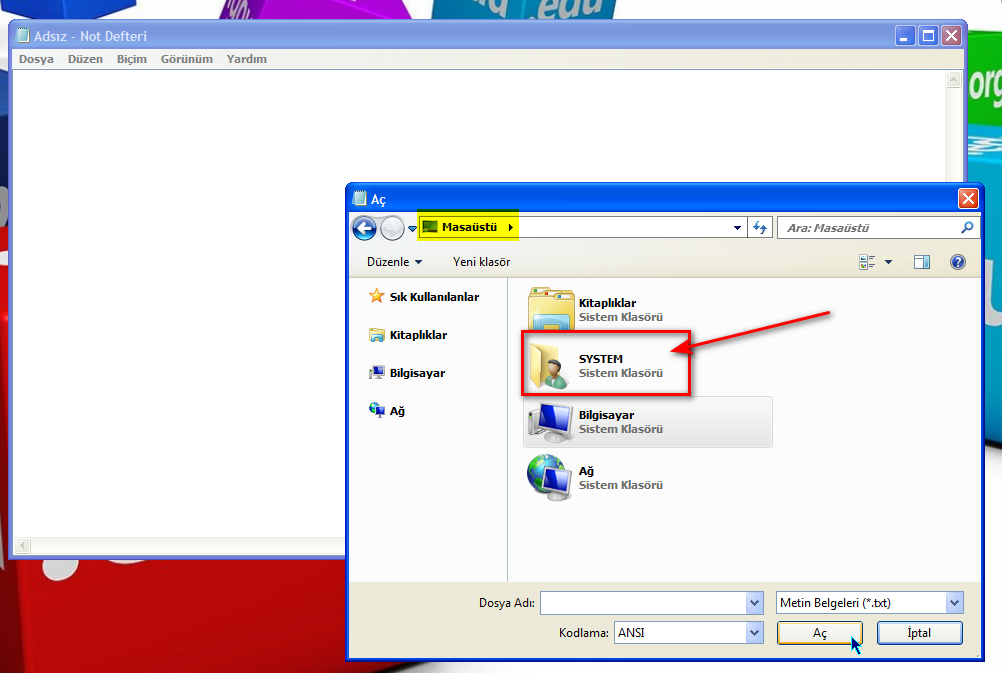Image resolution: width=1002 pixels, height=673 pixels.
Task: Click the blue help icon
Action: (x=957, y=262)
